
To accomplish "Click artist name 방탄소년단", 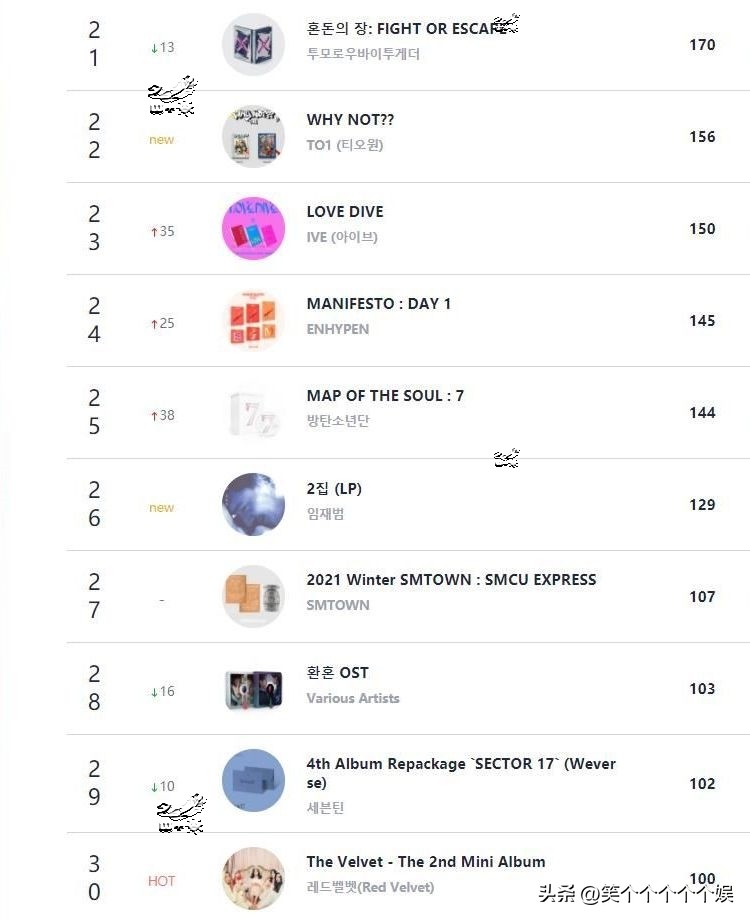I will pos(338,421).
